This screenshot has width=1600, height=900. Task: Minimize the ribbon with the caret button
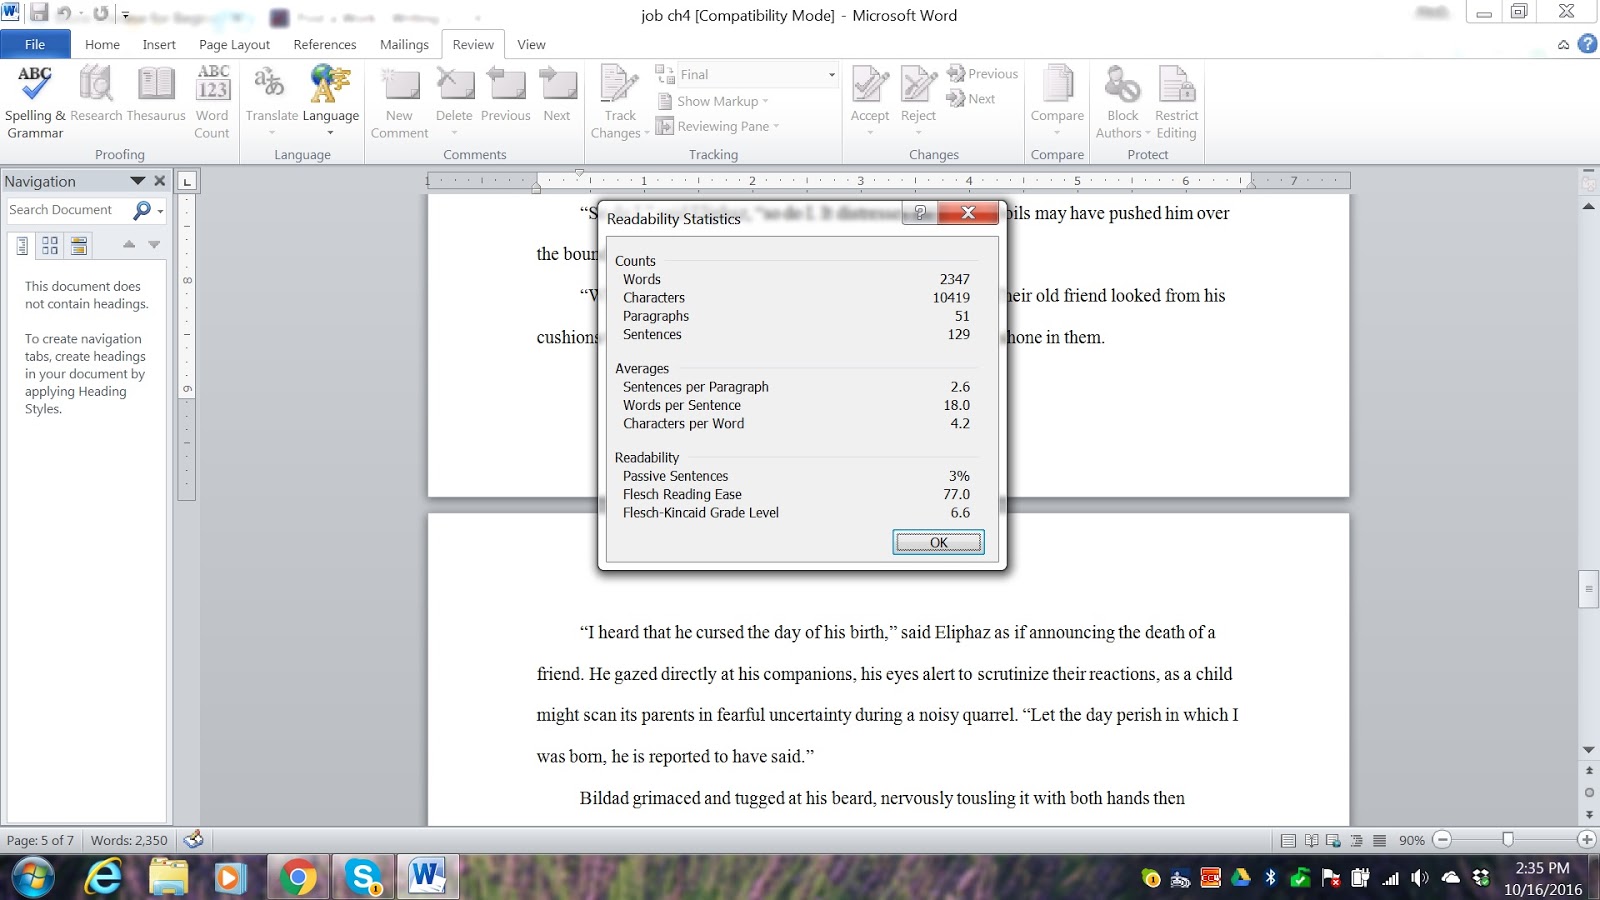[1563, 44]
